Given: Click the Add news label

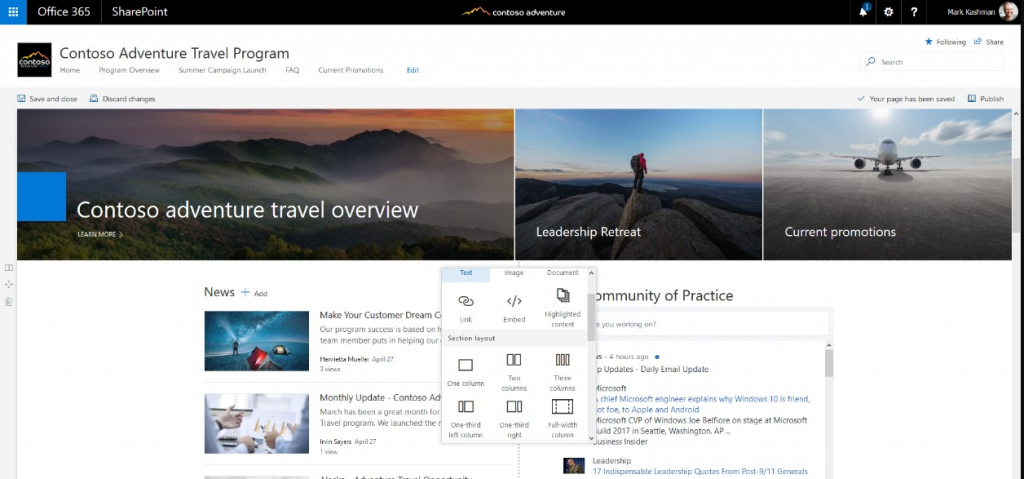Looking at the screenshot, I should (x=261, y=293).
